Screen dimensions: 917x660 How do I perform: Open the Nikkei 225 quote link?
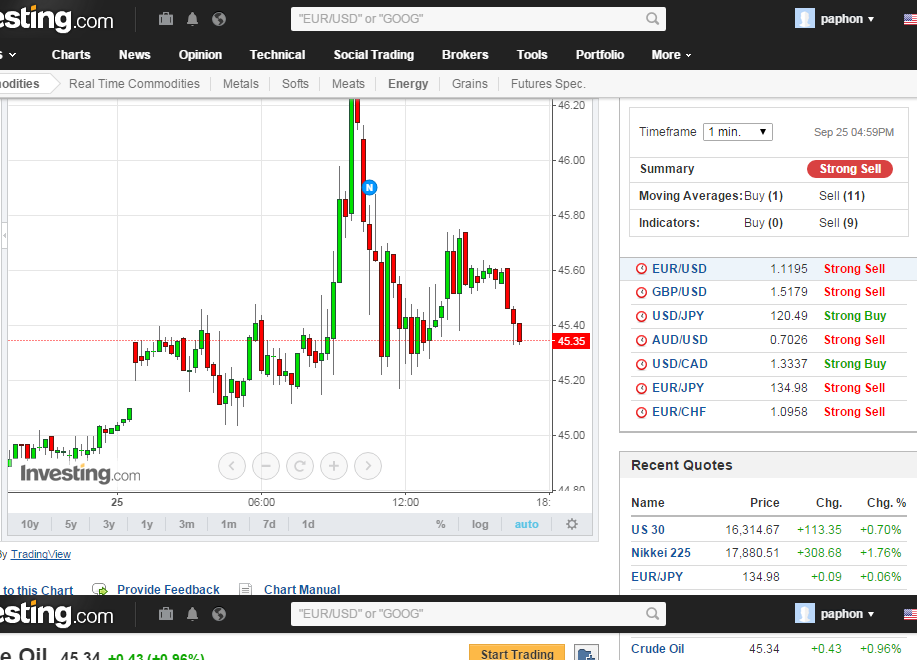(x=661, y=552)
